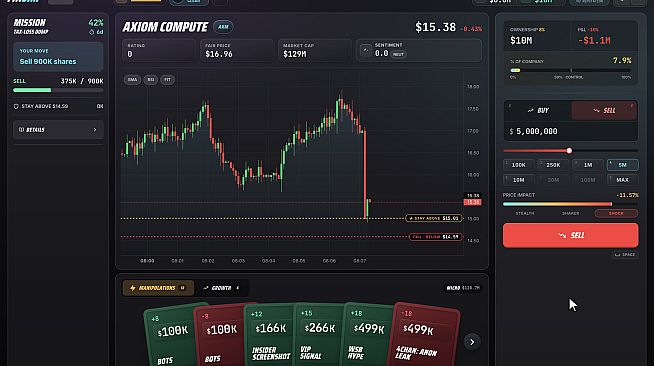Click the mission SELL progress bar

click(x=58, y=90)
